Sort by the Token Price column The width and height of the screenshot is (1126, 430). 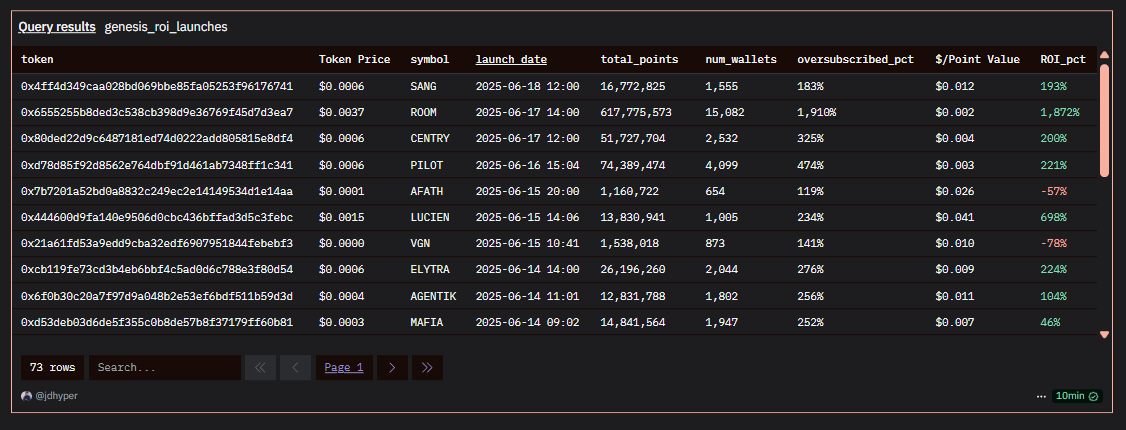pos(355,60)
